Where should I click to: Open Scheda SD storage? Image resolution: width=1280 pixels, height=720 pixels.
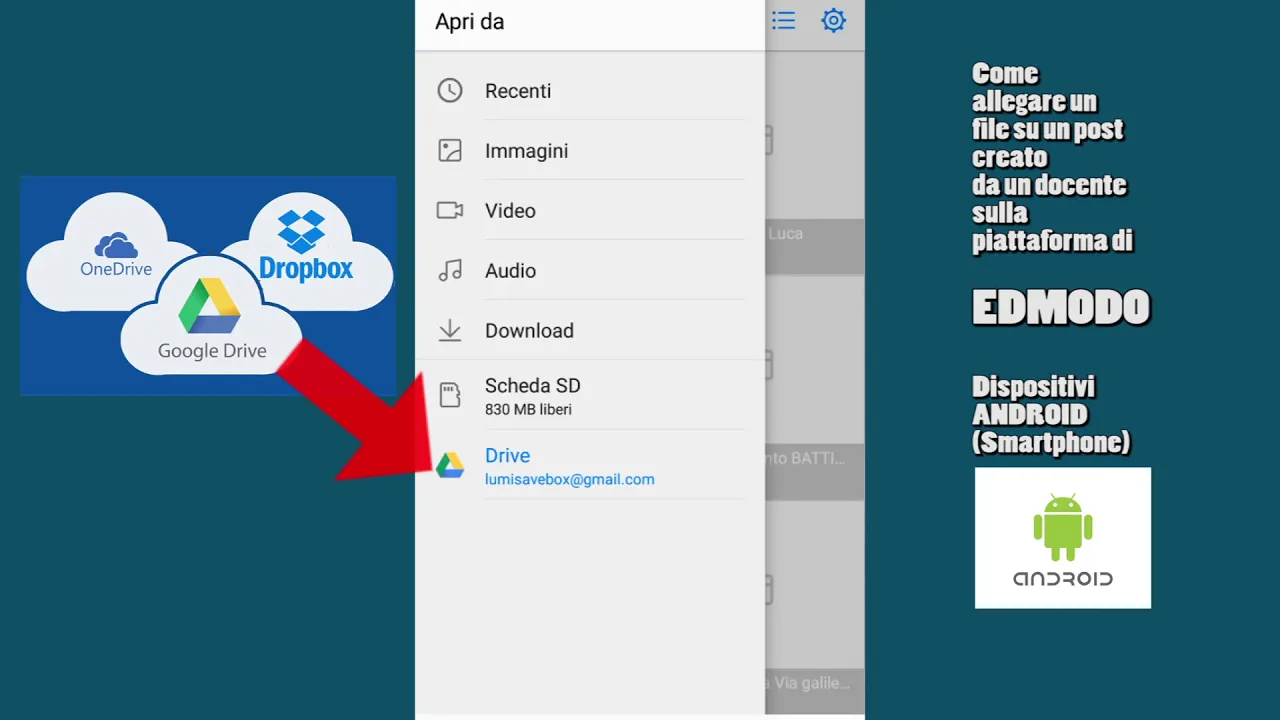tap(590, 396)
